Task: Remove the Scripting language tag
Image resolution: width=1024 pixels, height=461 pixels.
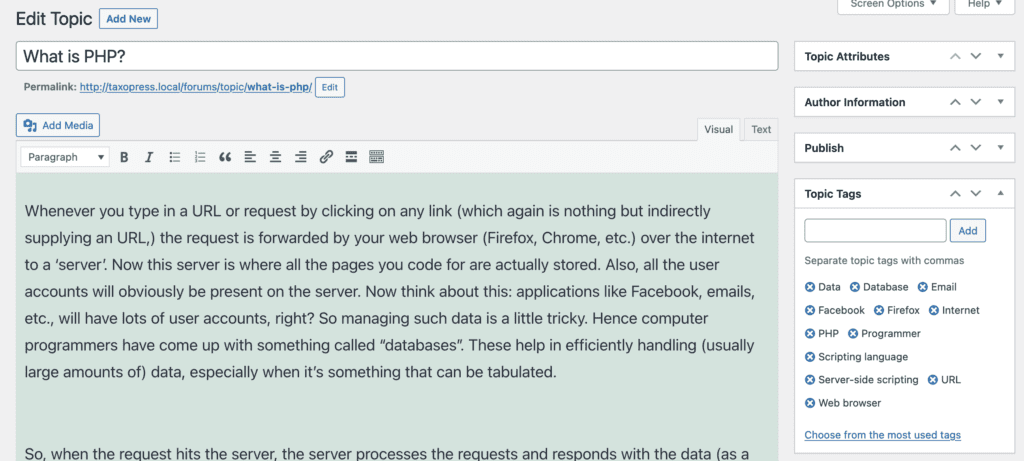Action: (810, 357)
